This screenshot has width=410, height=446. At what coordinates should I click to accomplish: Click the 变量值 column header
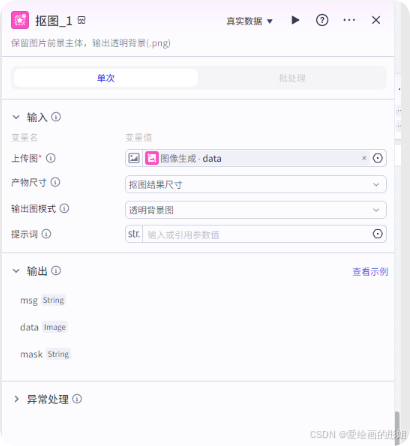click(139, 138)
